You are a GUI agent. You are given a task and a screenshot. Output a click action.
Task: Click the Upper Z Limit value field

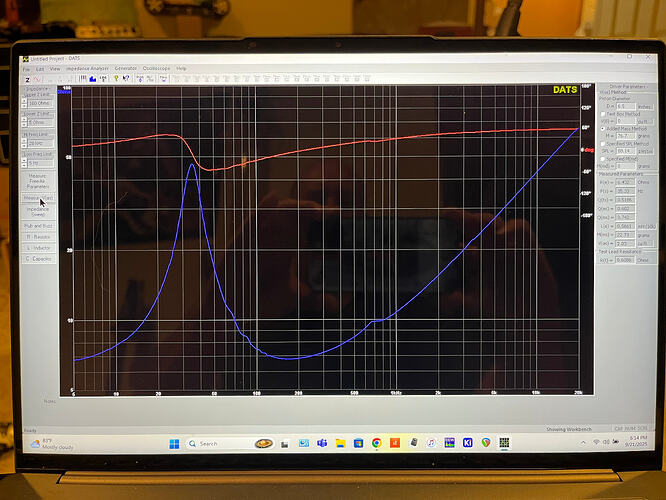[x=40, y=103]
